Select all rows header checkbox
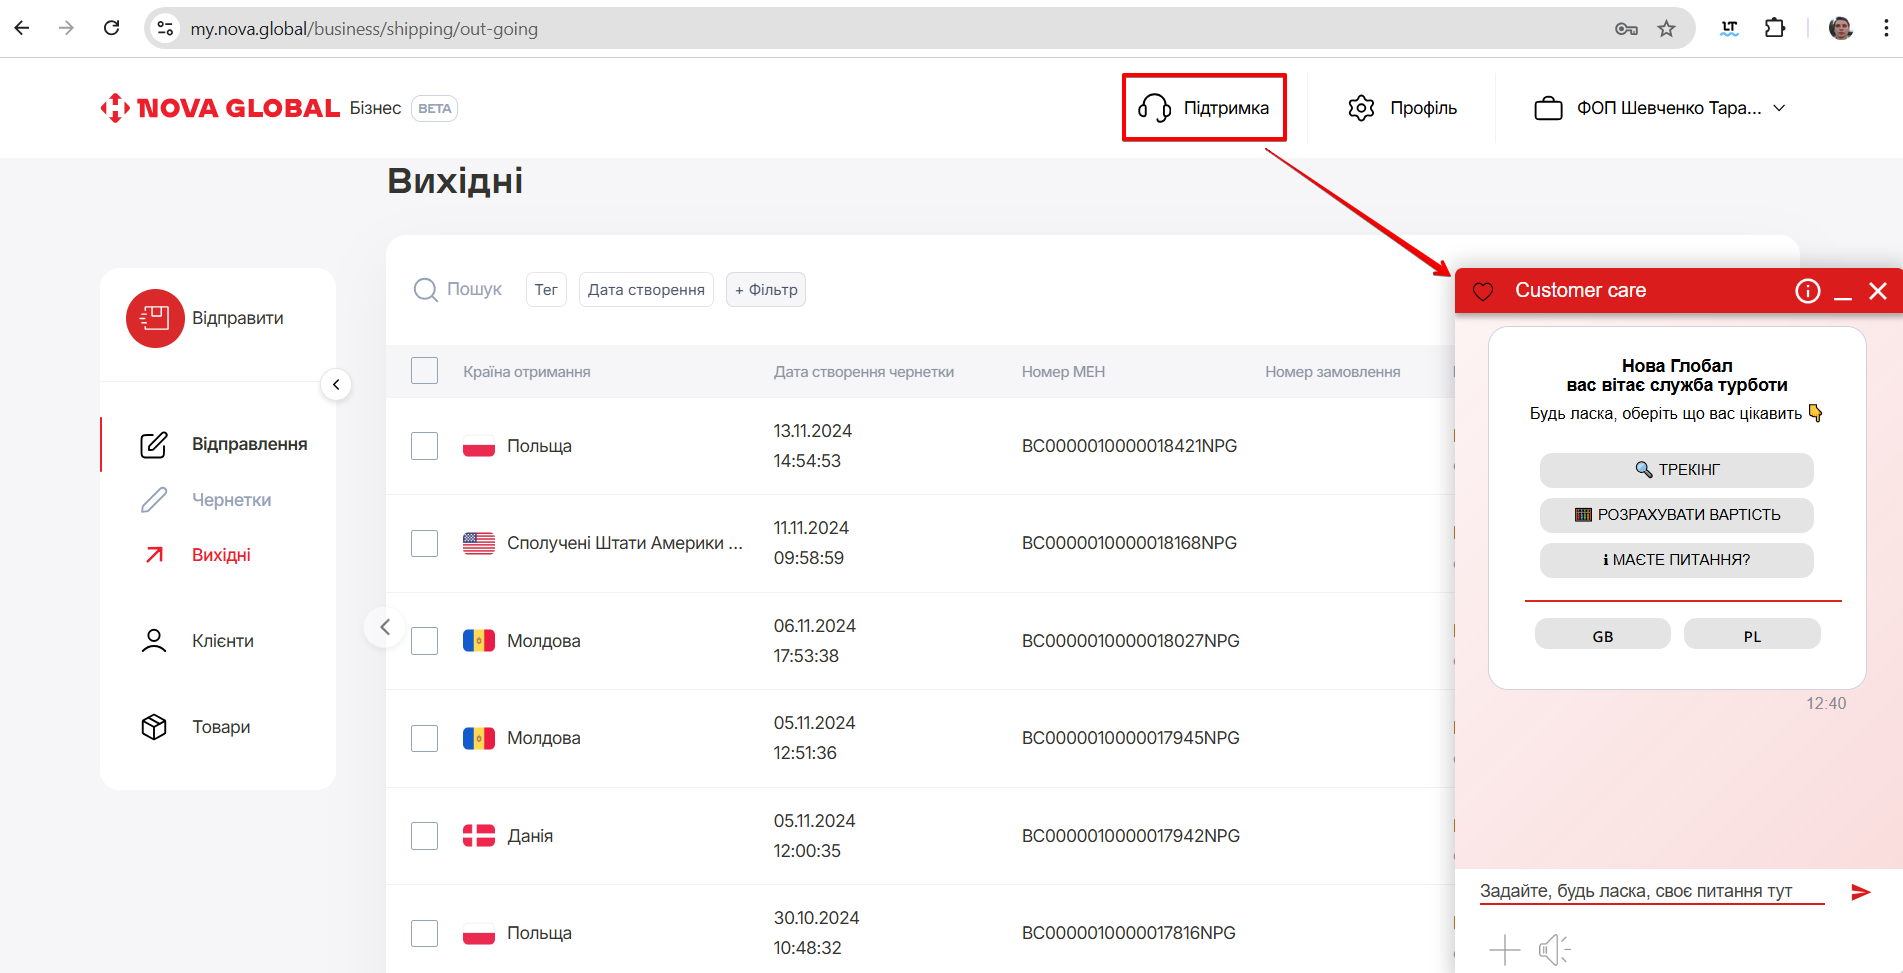This screenshot has width=1903, height=973. point(425,371)
